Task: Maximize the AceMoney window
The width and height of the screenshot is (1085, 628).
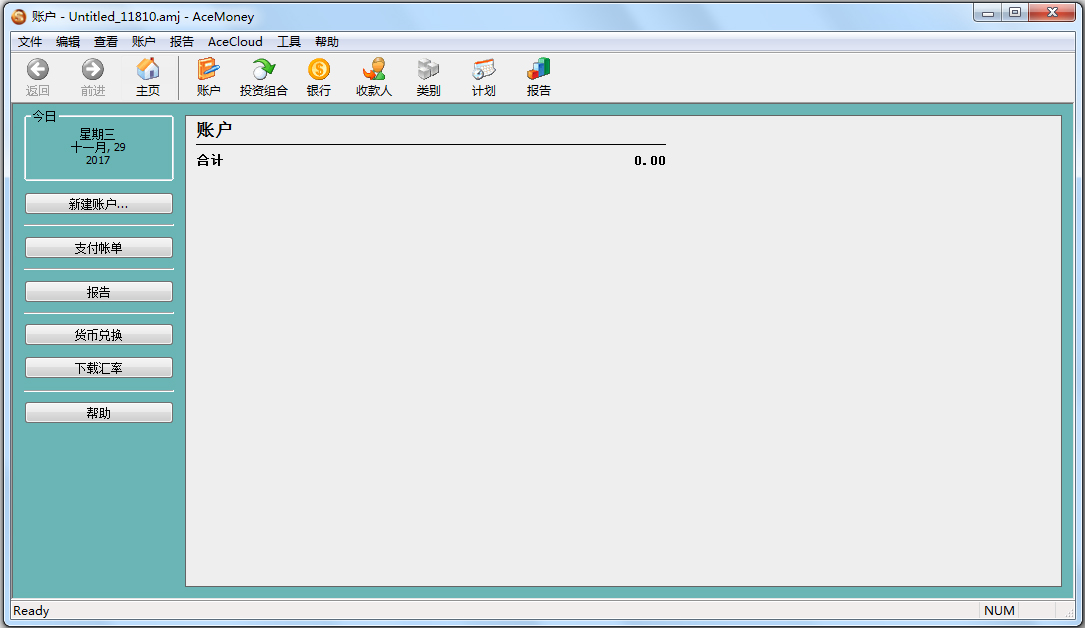Action: click(x=1015, y=12)
